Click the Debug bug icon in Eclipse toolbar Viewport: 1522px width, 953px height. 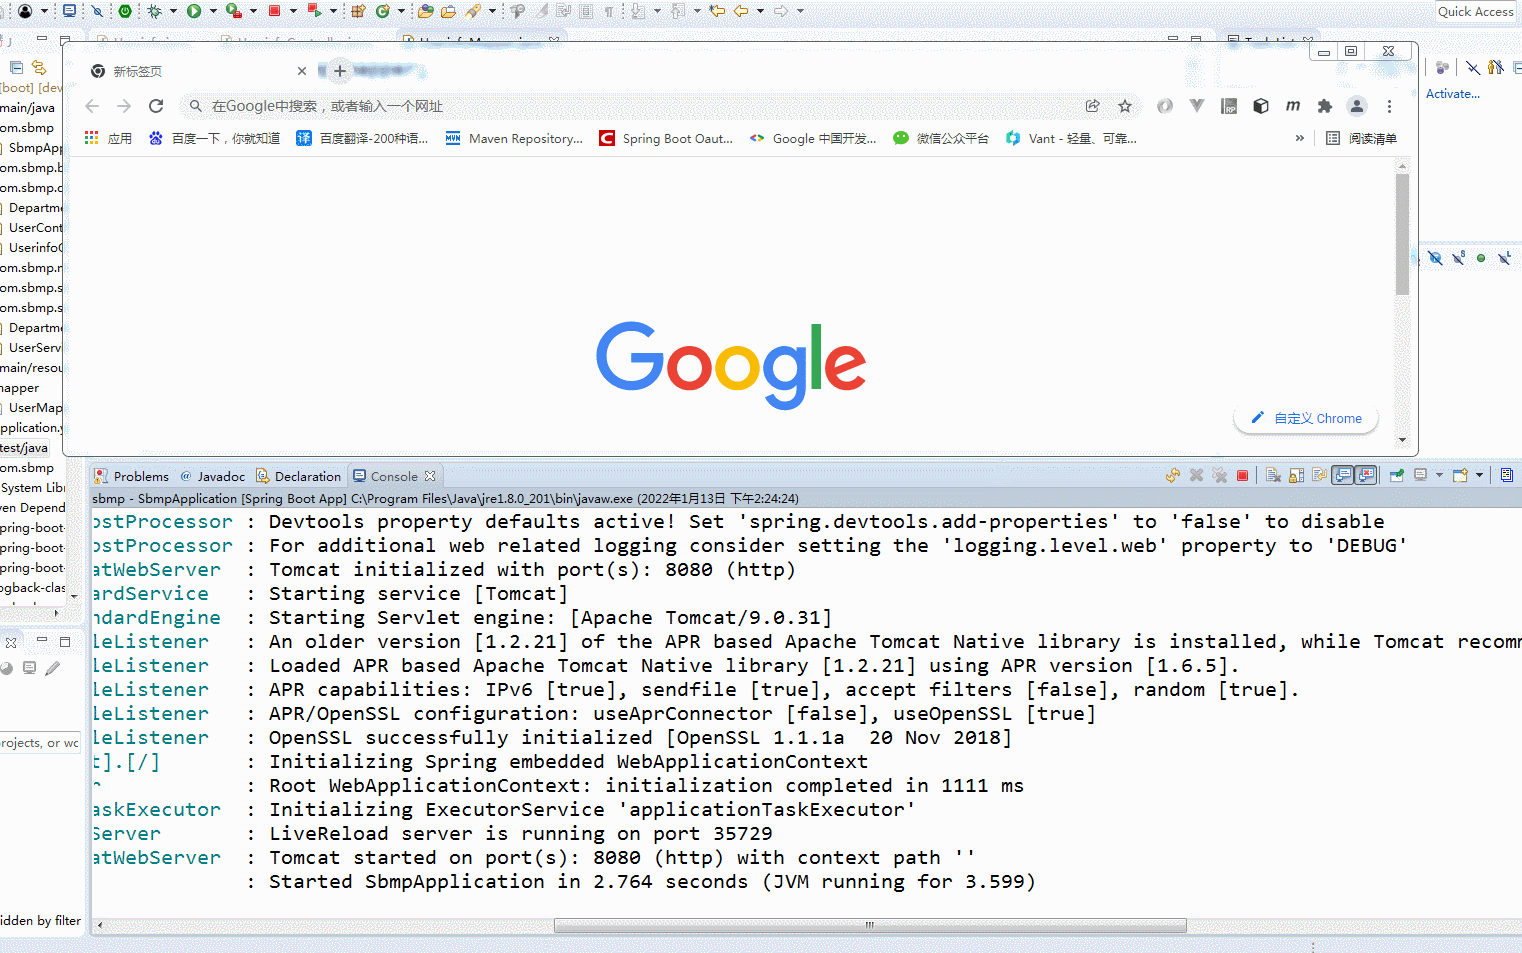point(154,11)
